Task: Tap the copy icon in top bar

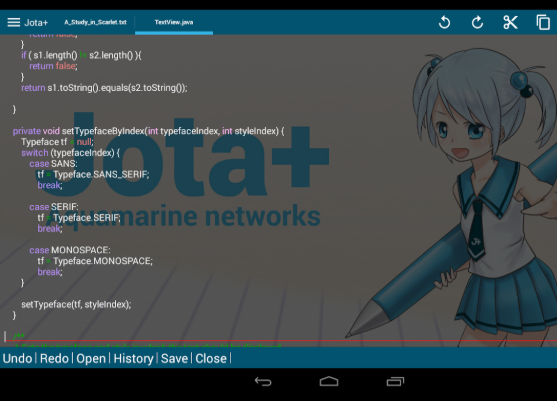Action: (543, 22)
